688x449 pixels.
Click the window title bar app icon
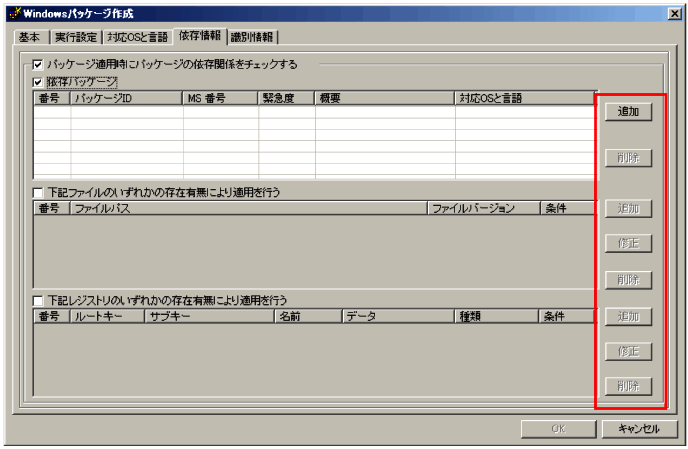[14, 14]
